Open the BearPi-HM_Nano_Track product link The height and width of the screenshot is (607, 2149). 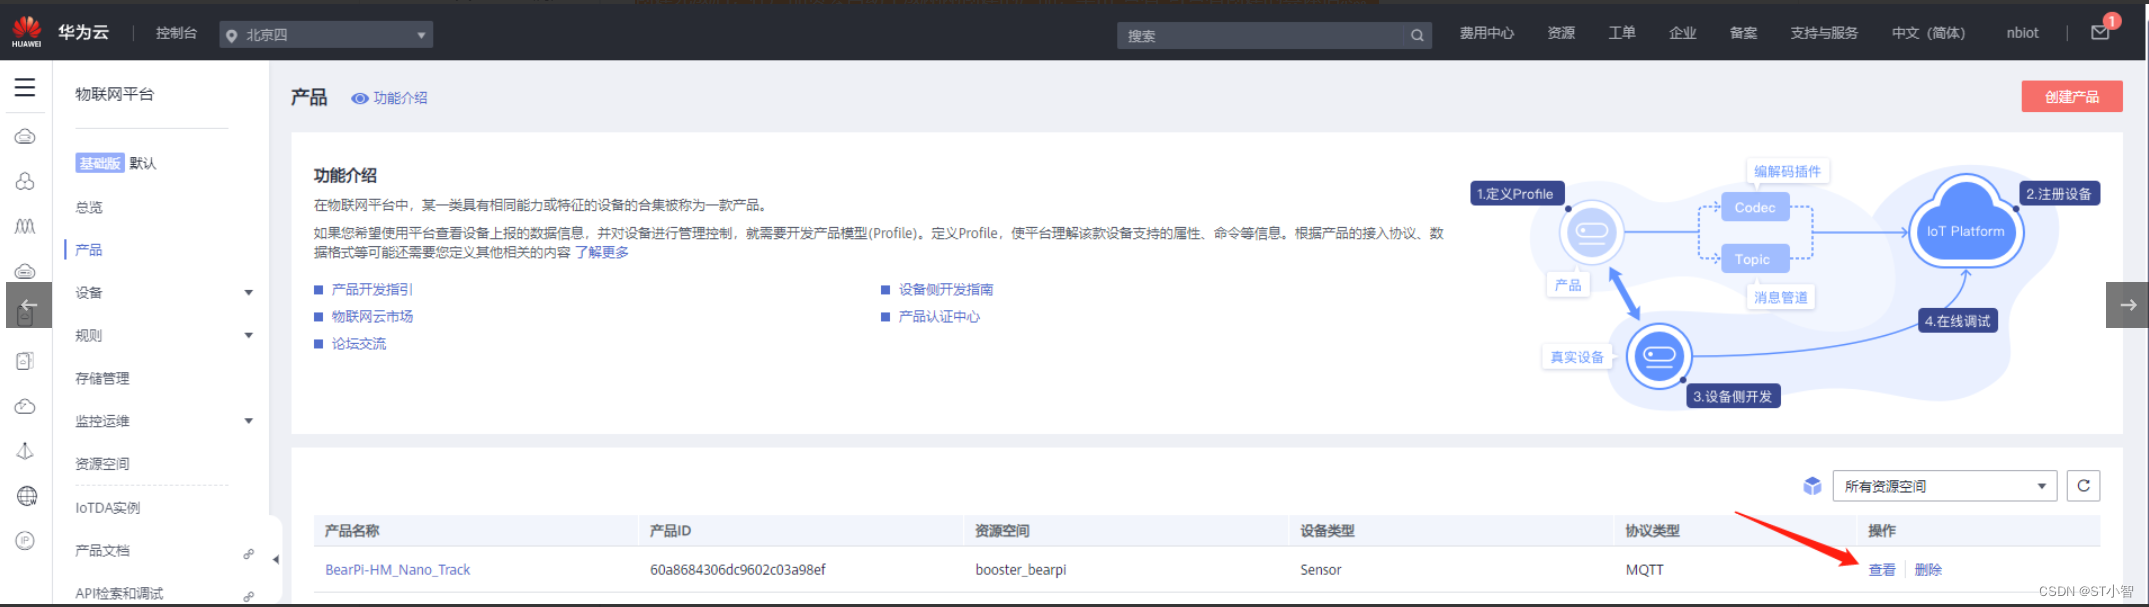397,570
